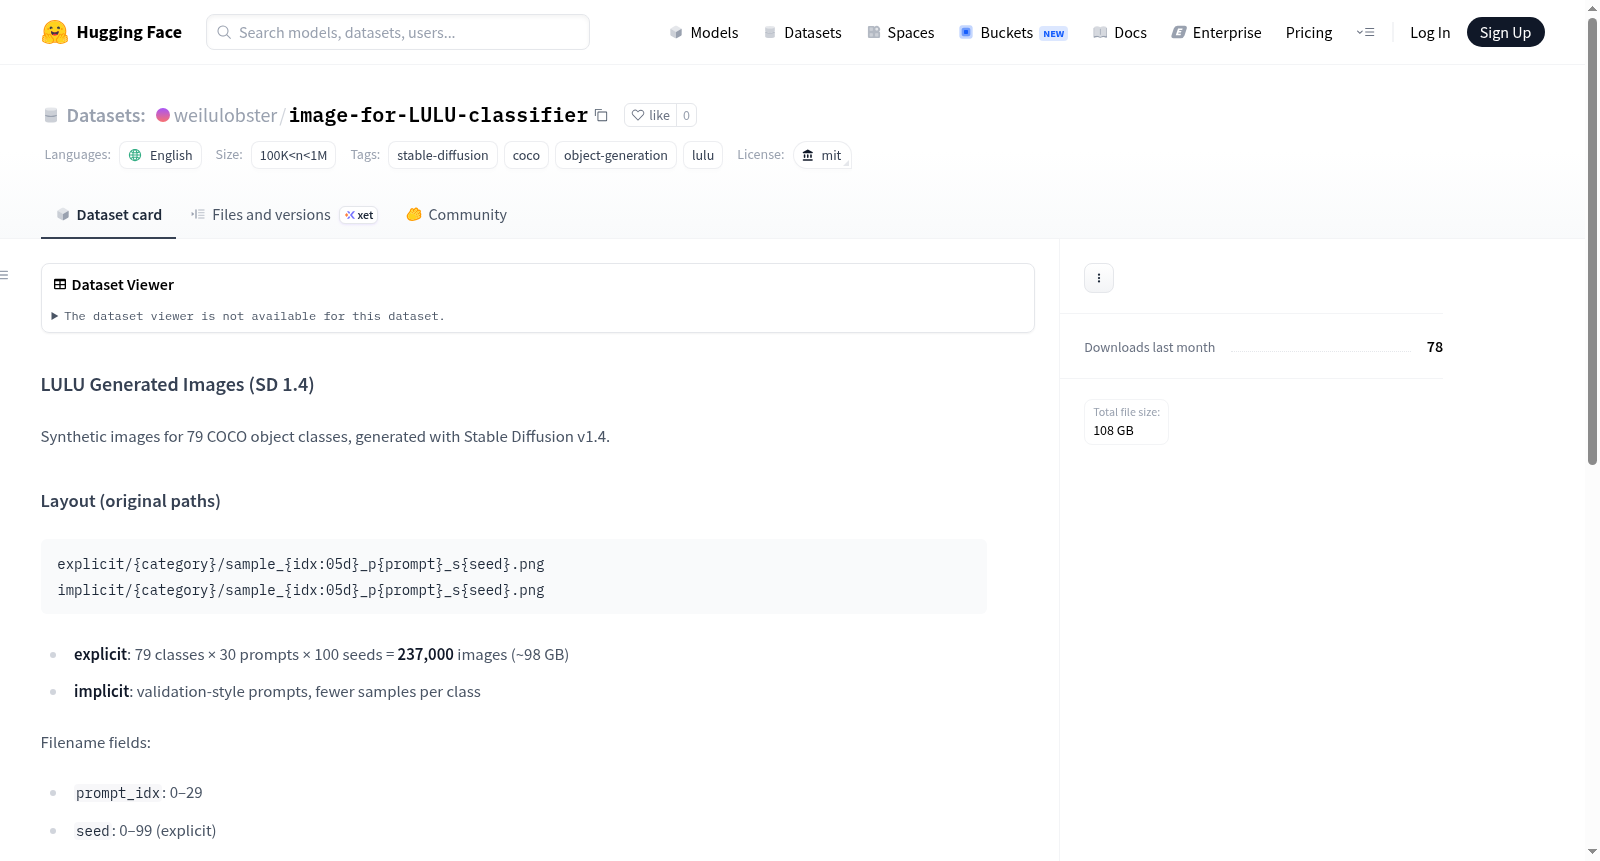Open the Pricing page

pyautogui.click(x=1309, y=32)
